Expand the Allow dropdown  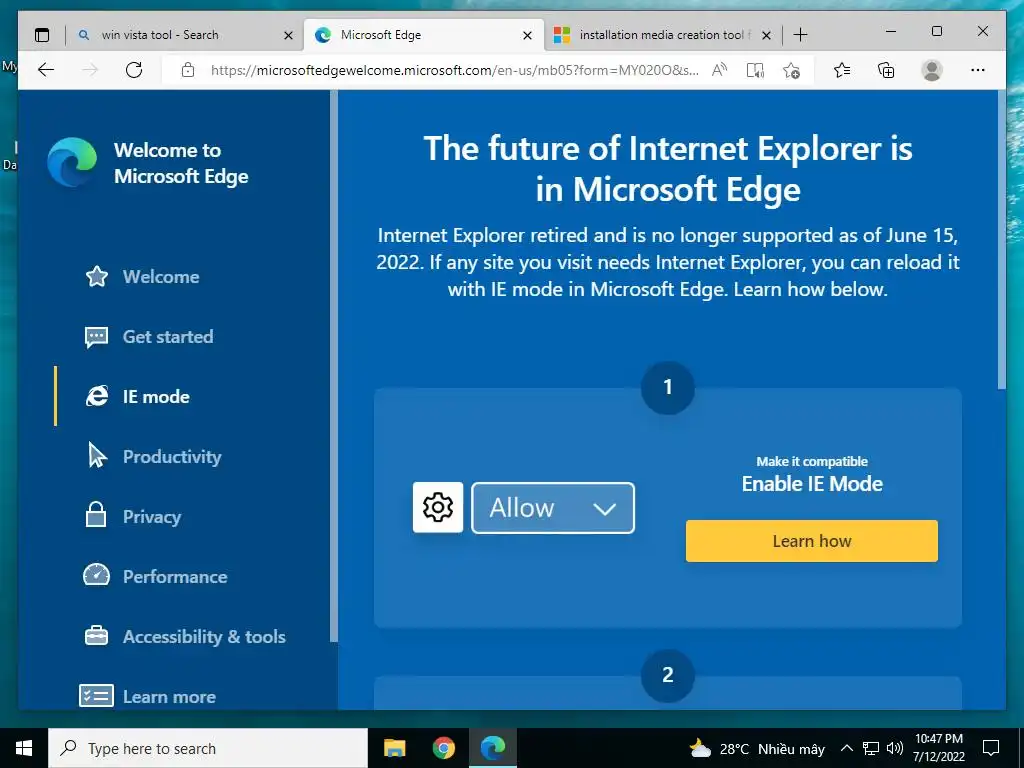(x=553, y=507)
